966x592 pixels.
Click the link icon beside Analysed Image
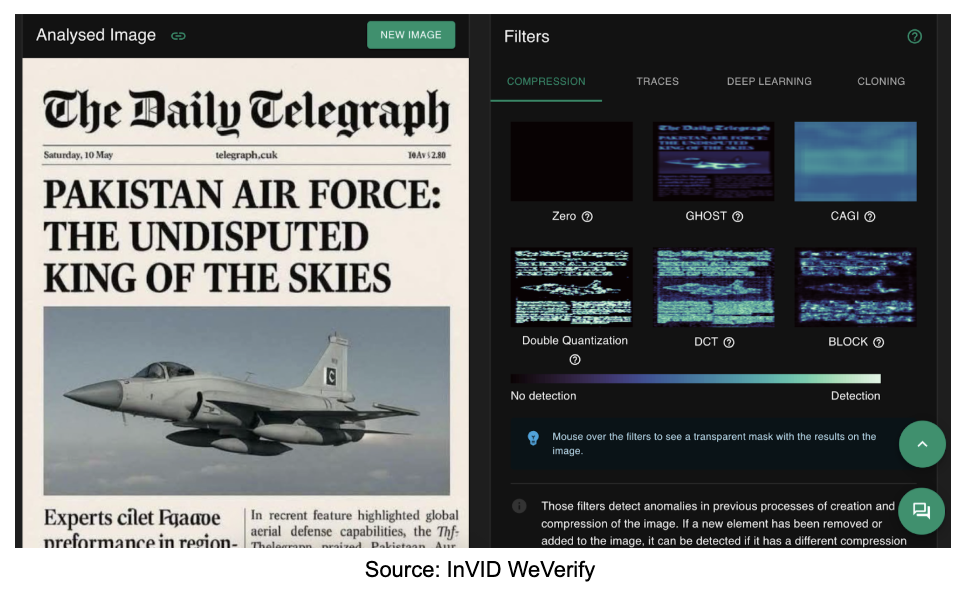click(x=179, y=36)
